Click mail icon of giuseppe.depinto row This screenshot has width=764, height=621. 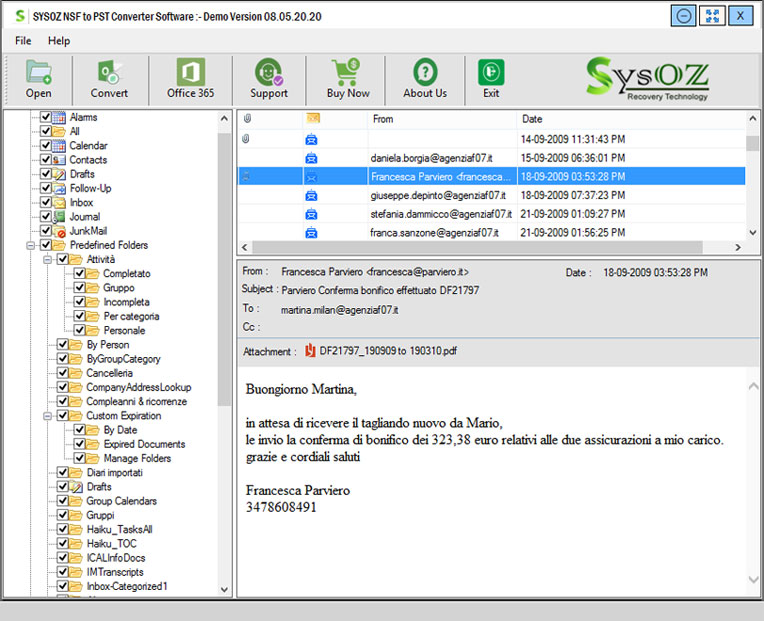[311, 196]
